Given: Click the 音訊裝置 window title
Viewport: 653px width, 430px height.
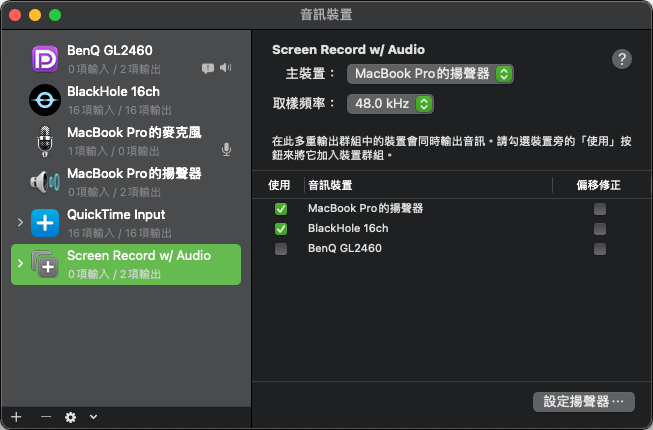Looking at the screenshot, I should click(x=326, y=15).
